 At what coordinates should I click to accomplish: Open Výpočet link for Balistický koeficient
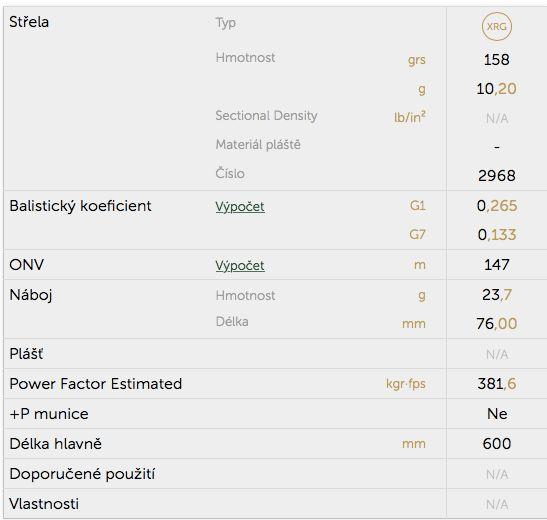click(x=240, y=206)
